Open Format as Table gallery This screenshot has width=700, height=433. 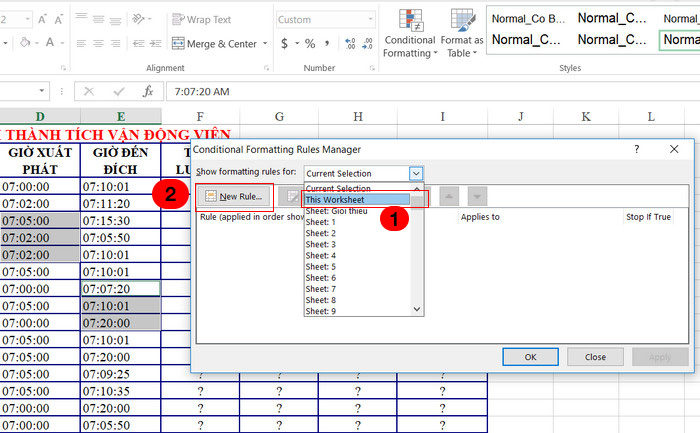click(462, 33)
